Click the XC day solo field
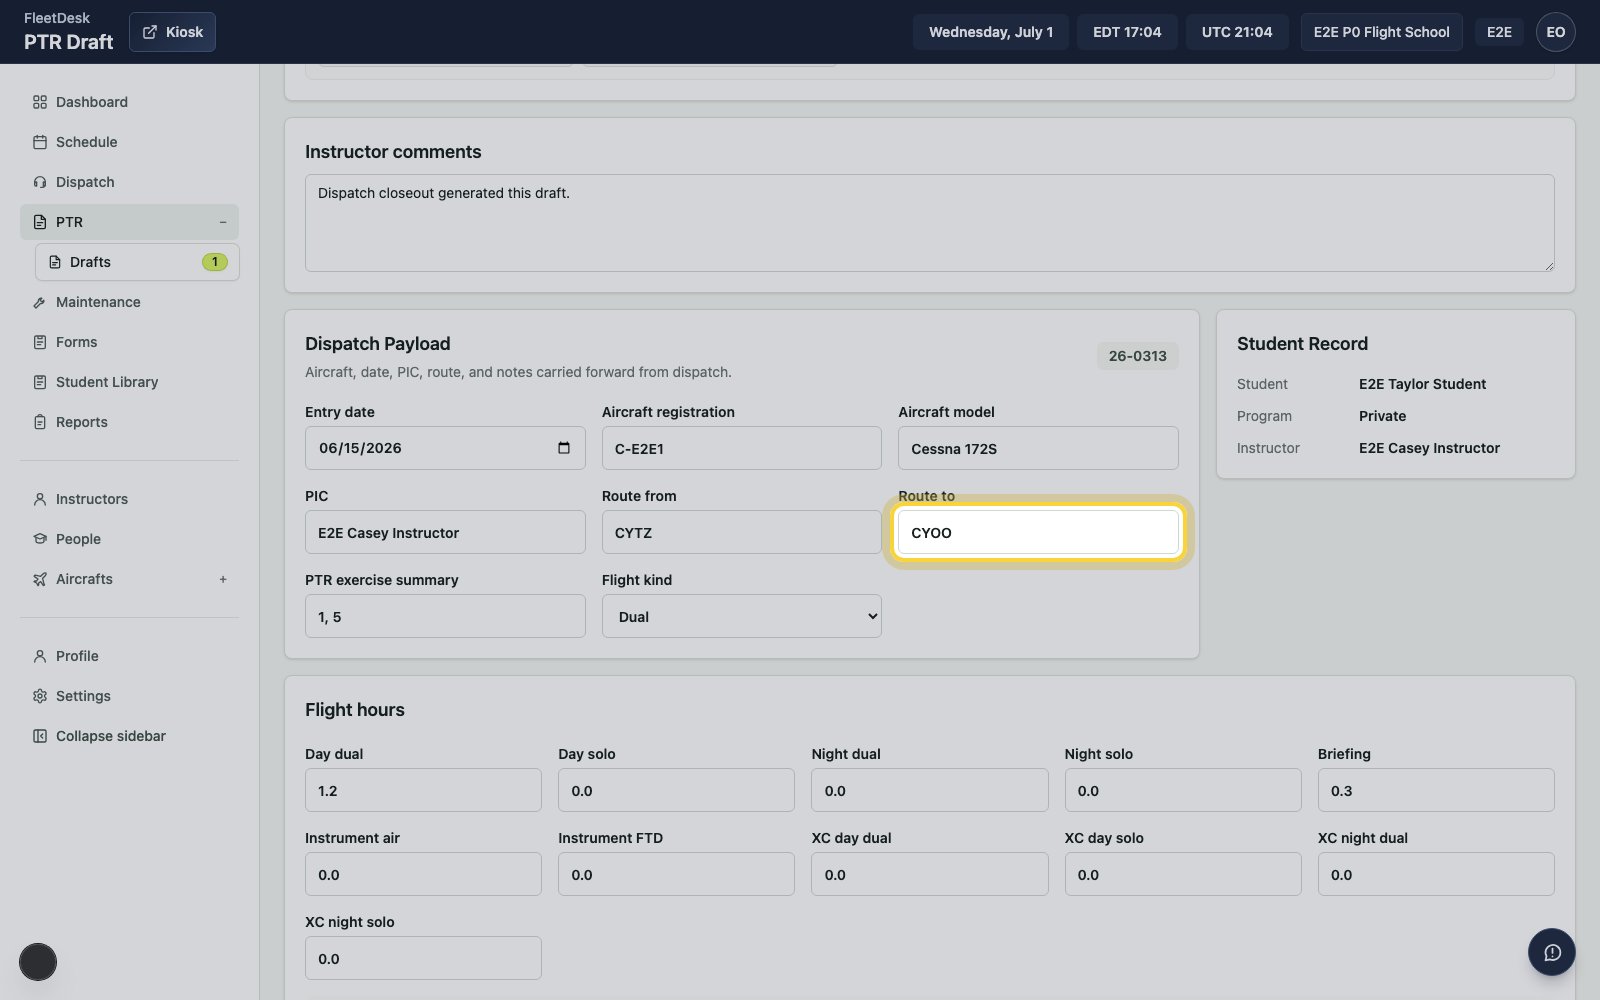 point(1183,874)
